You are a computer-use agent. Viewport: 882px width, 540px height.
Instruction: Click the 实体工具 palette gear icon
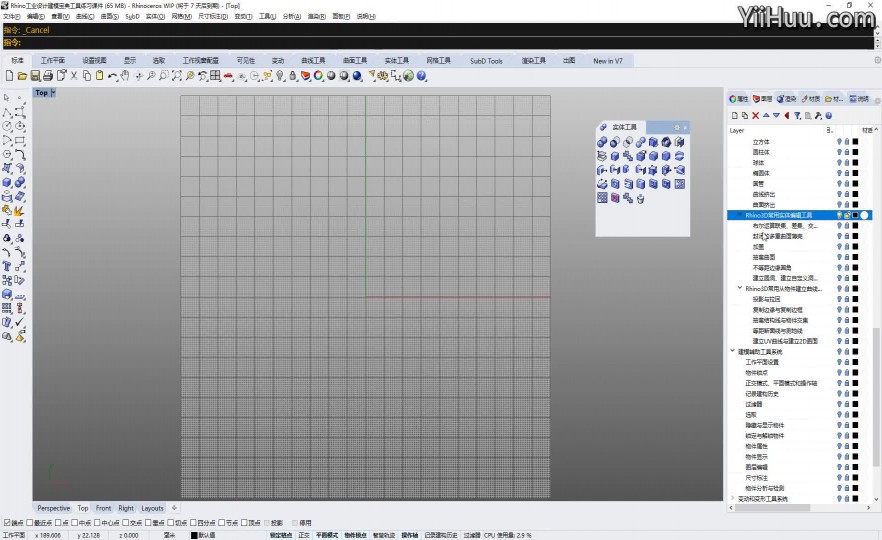[677, 127]
